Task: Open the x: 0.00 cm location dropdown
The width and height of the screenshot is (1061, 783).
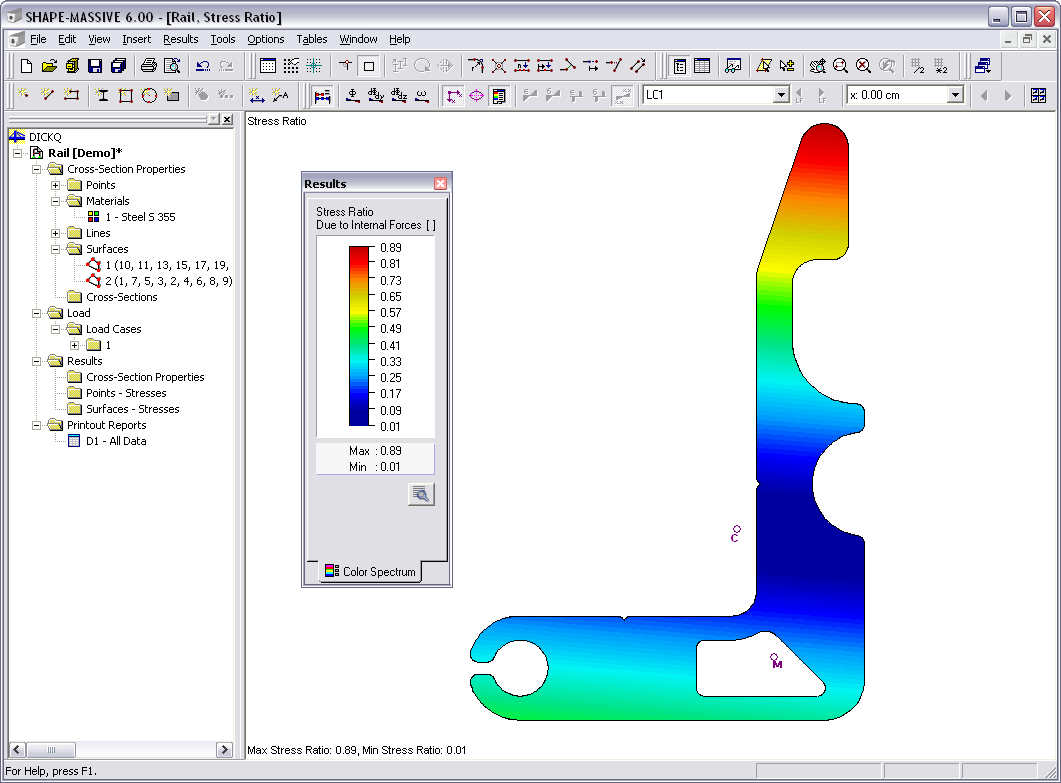Action: tap(955, 95)
